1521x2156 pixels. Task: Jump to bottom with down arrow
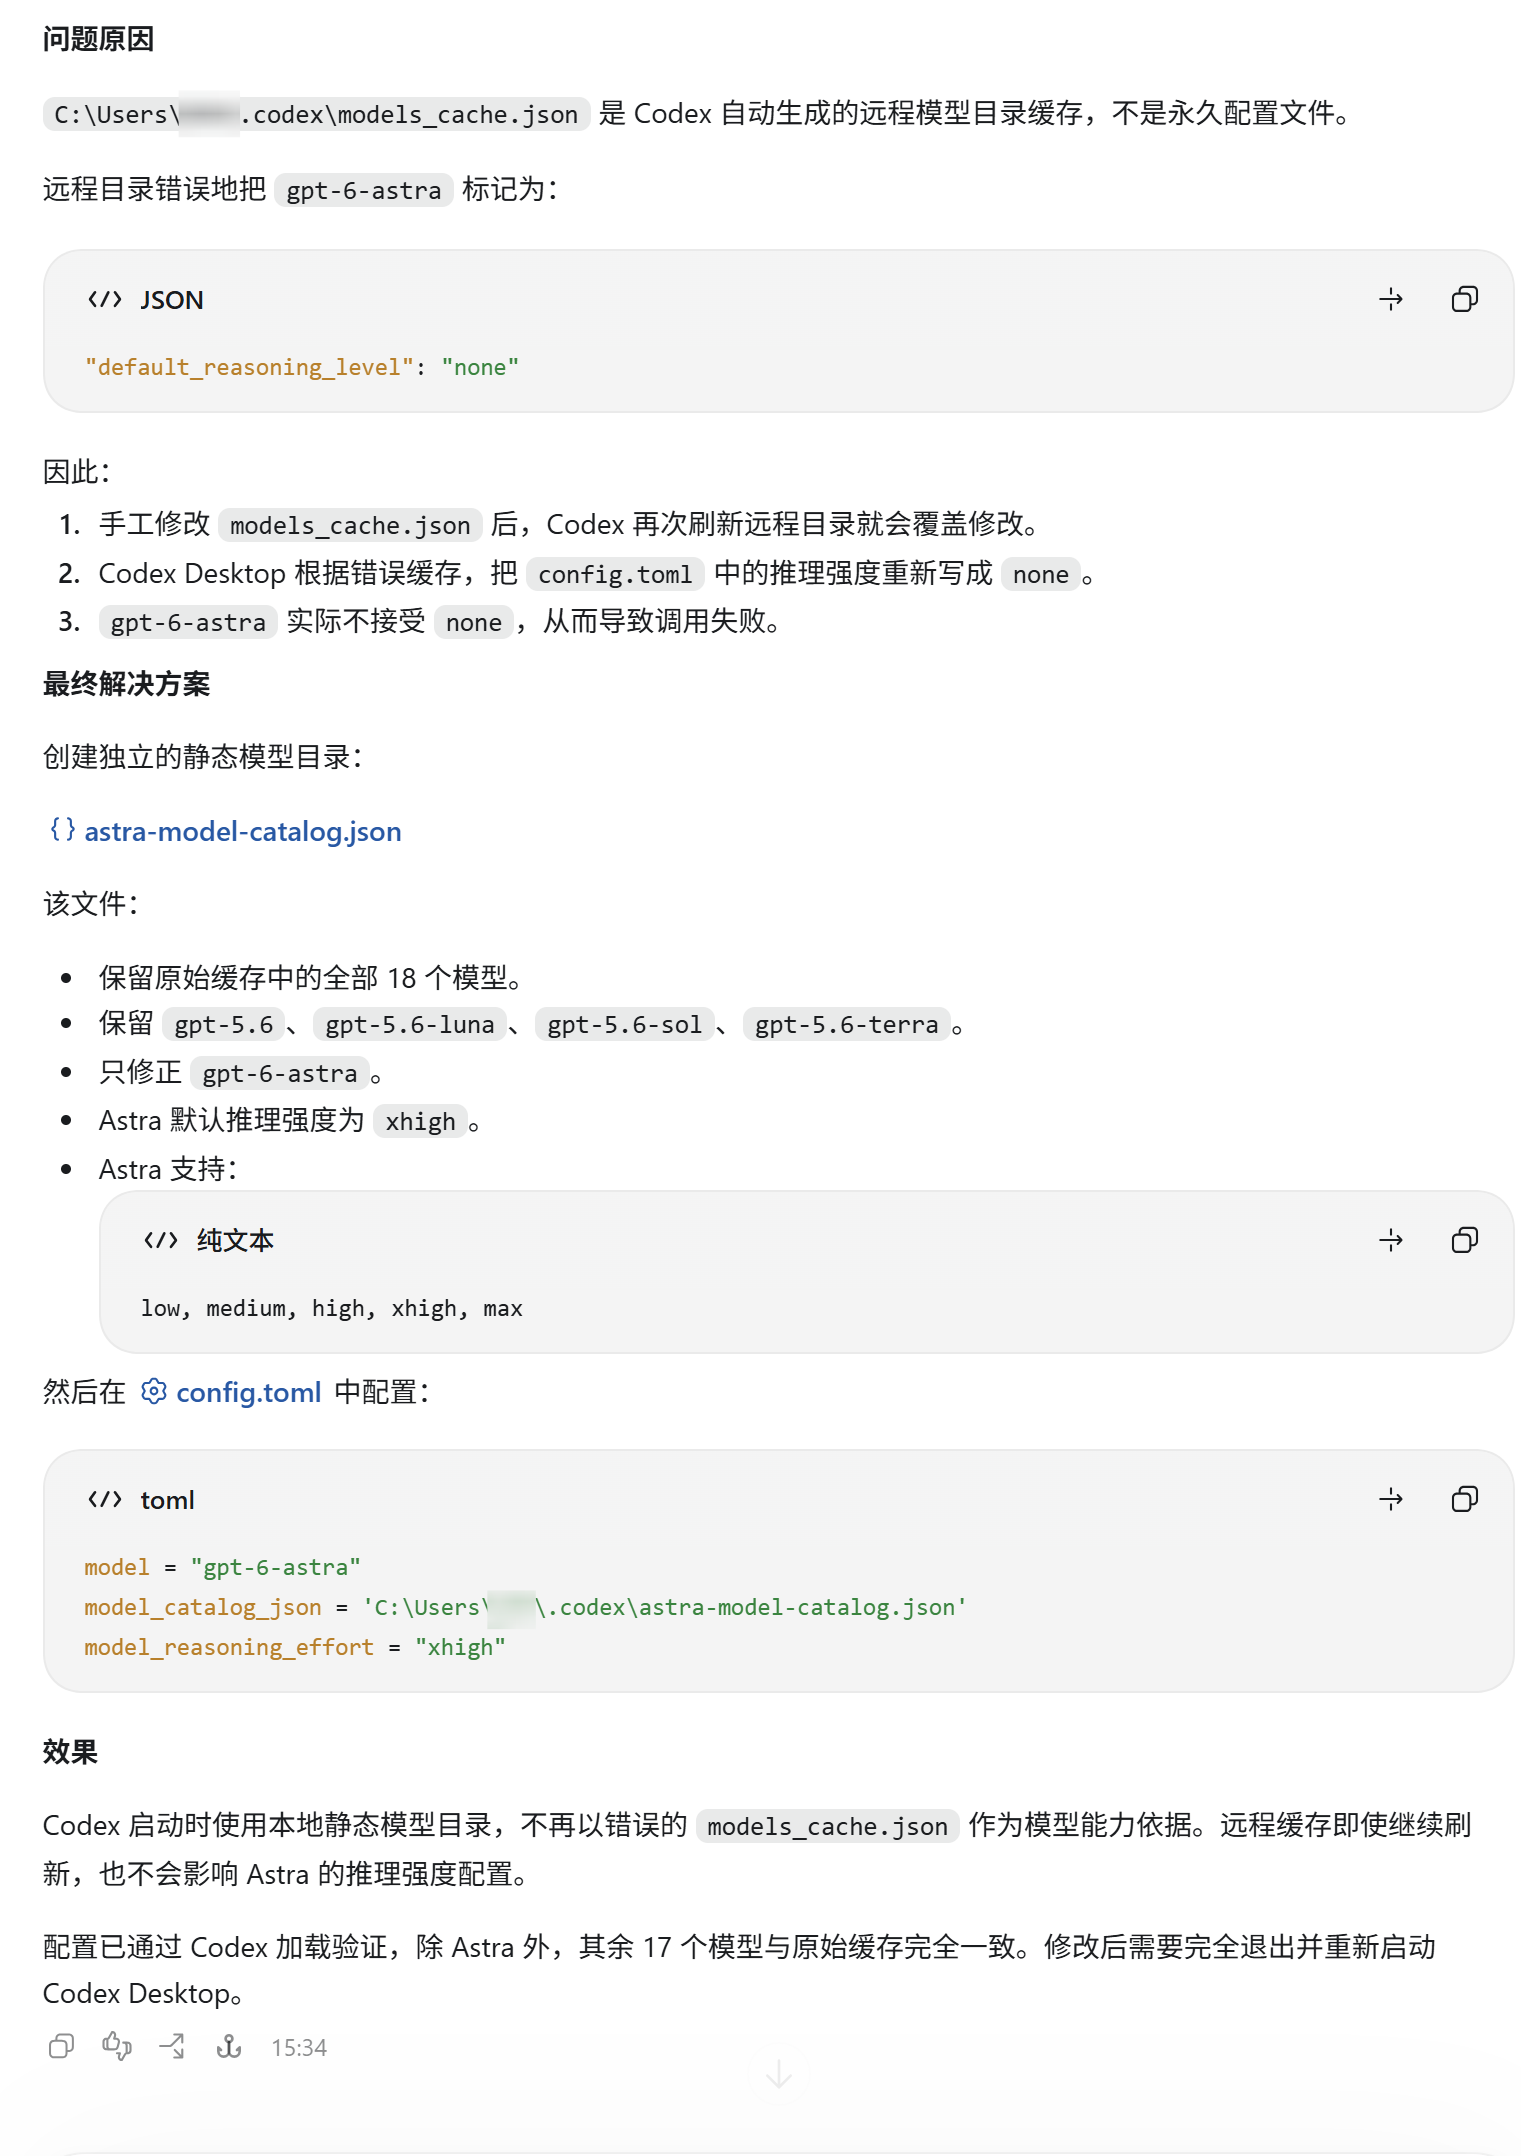point(778,2075)
